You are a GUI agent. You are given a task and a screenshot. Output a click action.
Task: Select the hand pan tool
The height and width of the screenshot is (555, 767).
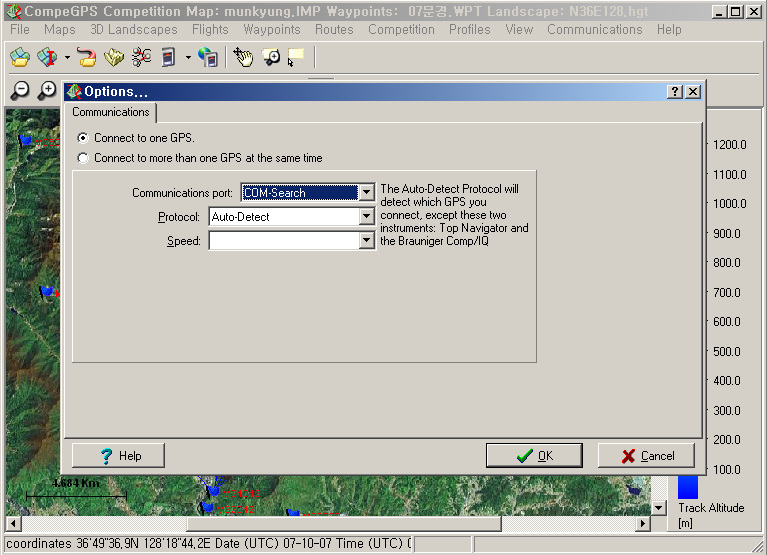pos(243,57)
